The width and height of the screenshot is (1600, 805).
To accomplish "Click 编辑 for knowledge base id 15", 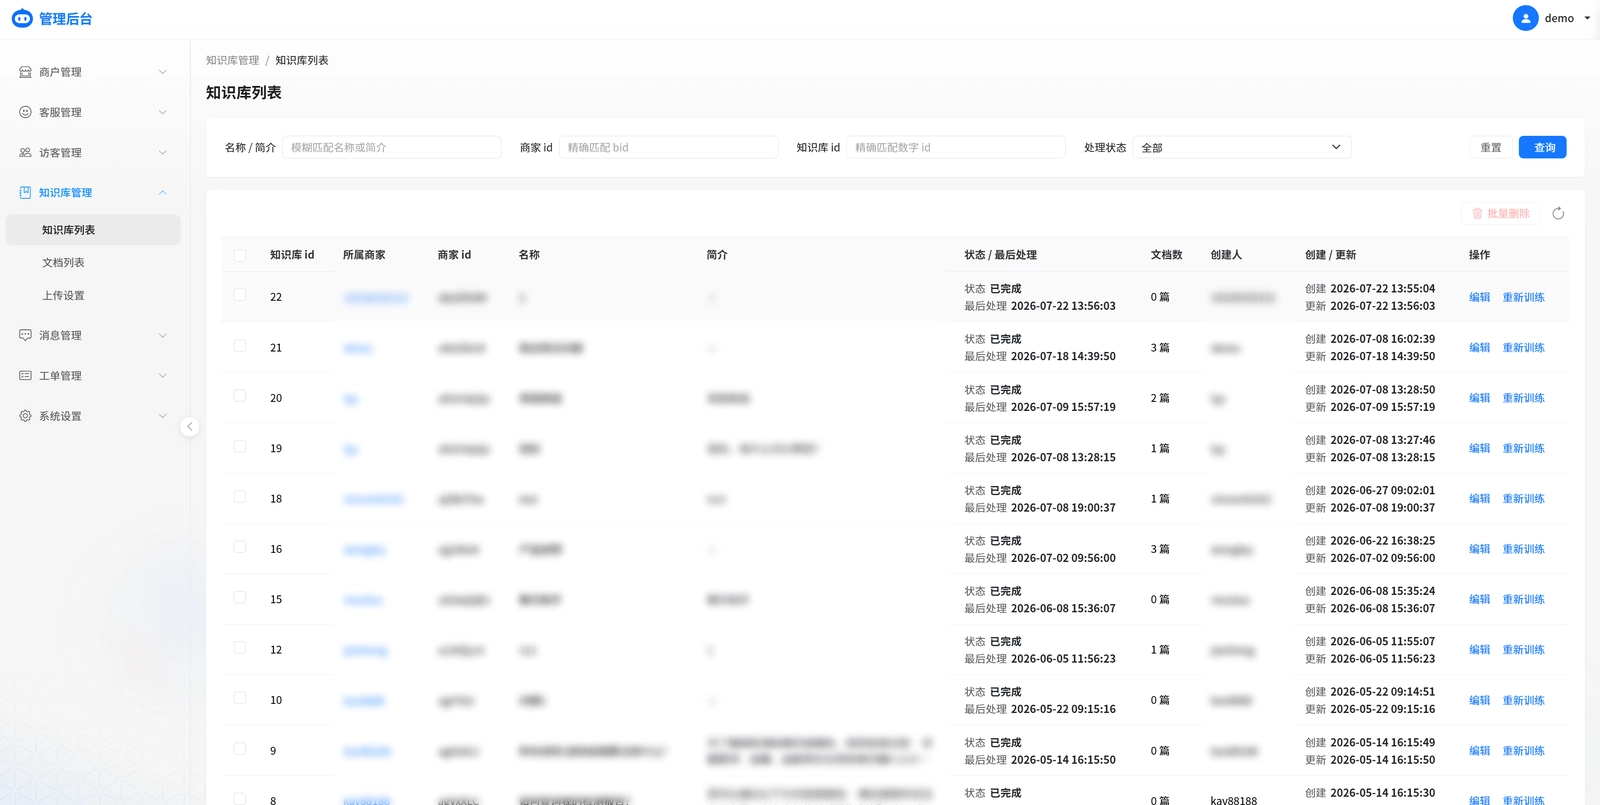I will point(1480,599).
